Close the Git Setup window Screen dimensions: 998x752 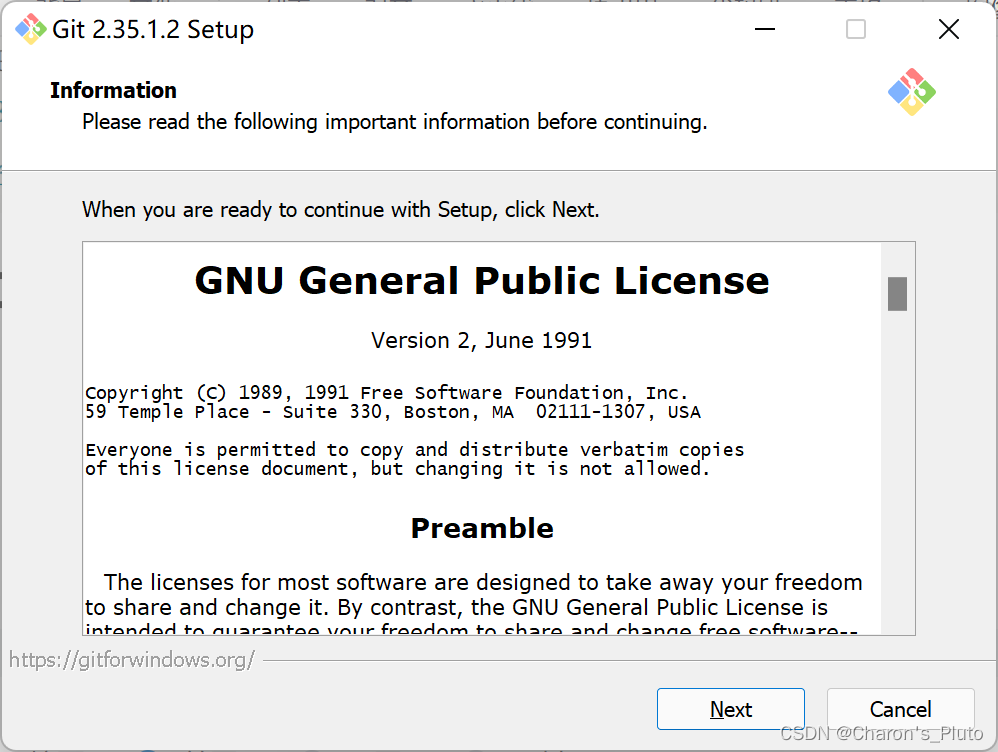coord(948,29)
